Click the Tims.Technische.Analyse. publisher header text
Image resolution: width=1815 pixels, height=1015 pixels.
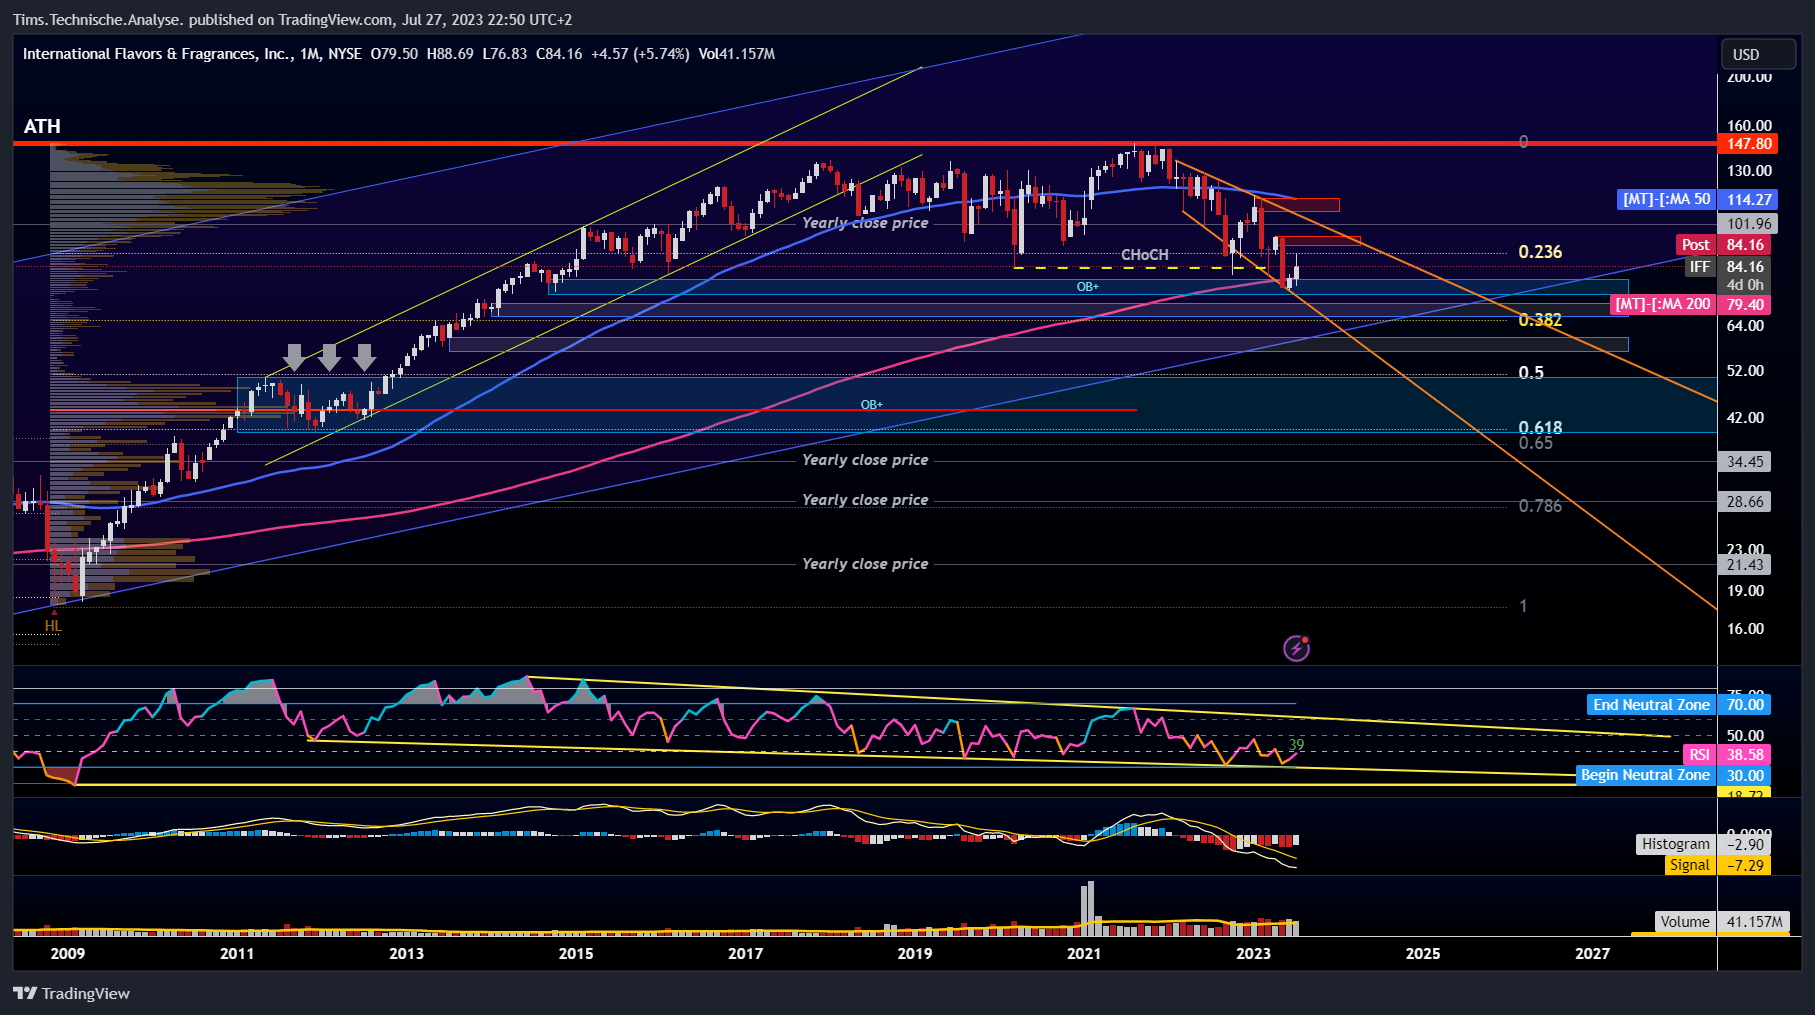(98, 20)
